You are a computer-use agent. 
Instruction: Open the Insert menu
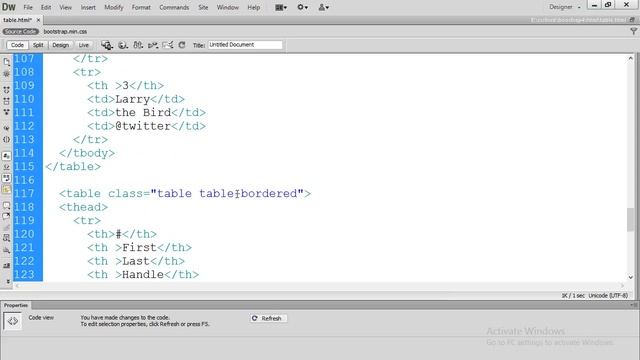88,7
